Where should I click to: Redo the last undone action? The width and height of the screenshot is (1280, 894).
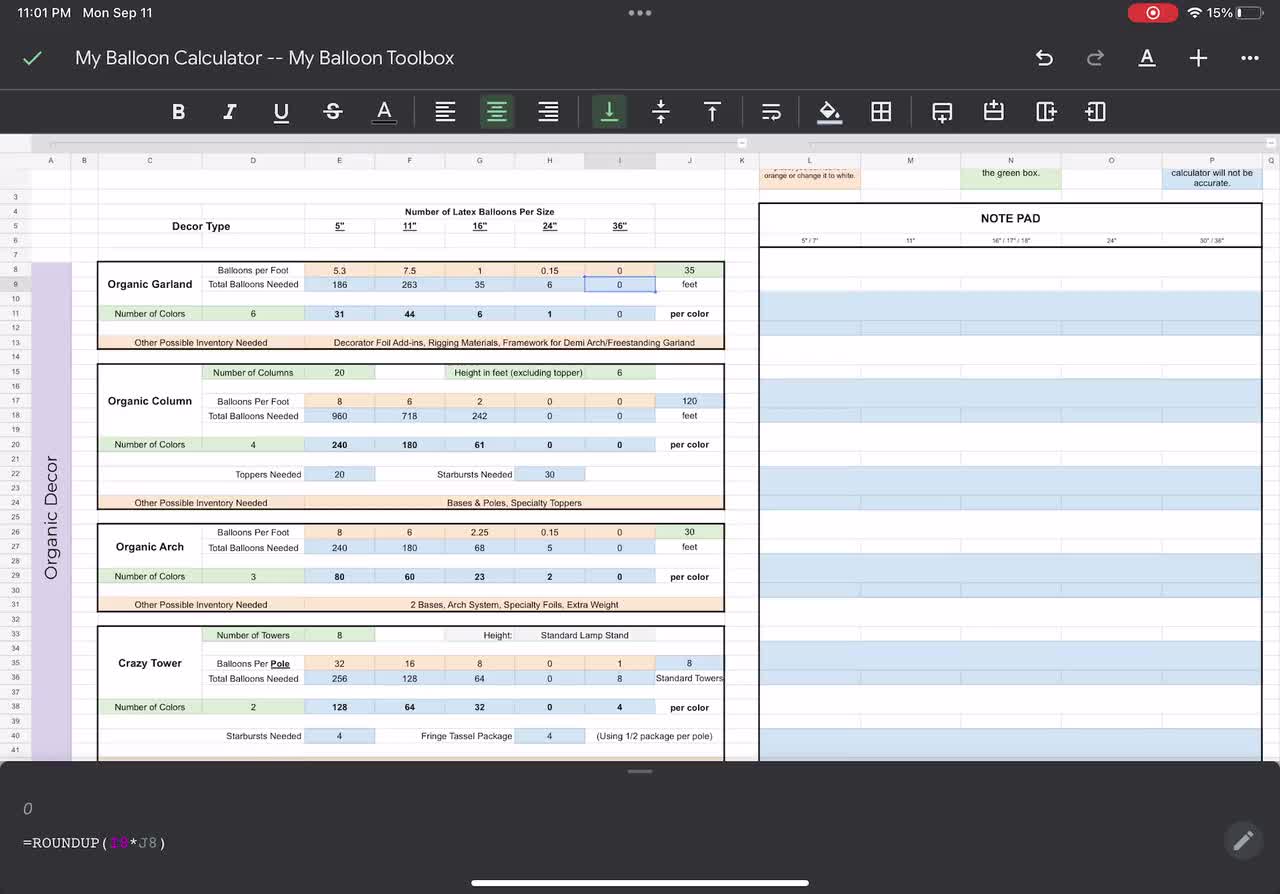1095,58
